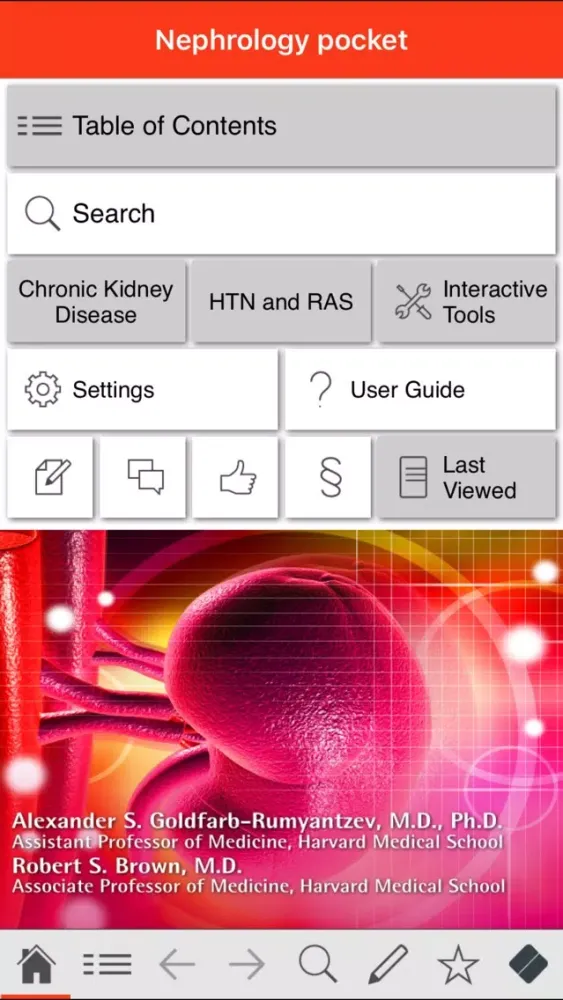Open HTN and RAS section
This screenshot has height=1000, width=563.
click(x=281, y=302)
